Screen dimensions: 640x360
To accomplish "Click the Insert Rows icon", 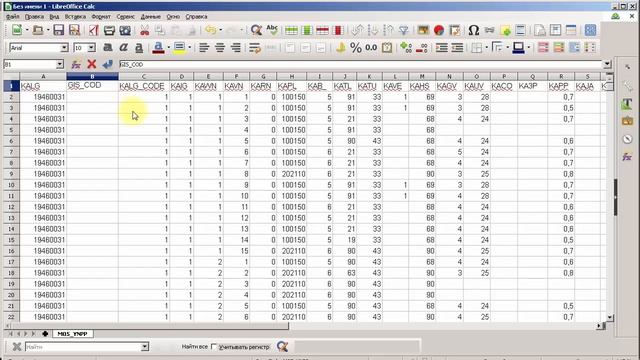I will click(x=291, y=30).
